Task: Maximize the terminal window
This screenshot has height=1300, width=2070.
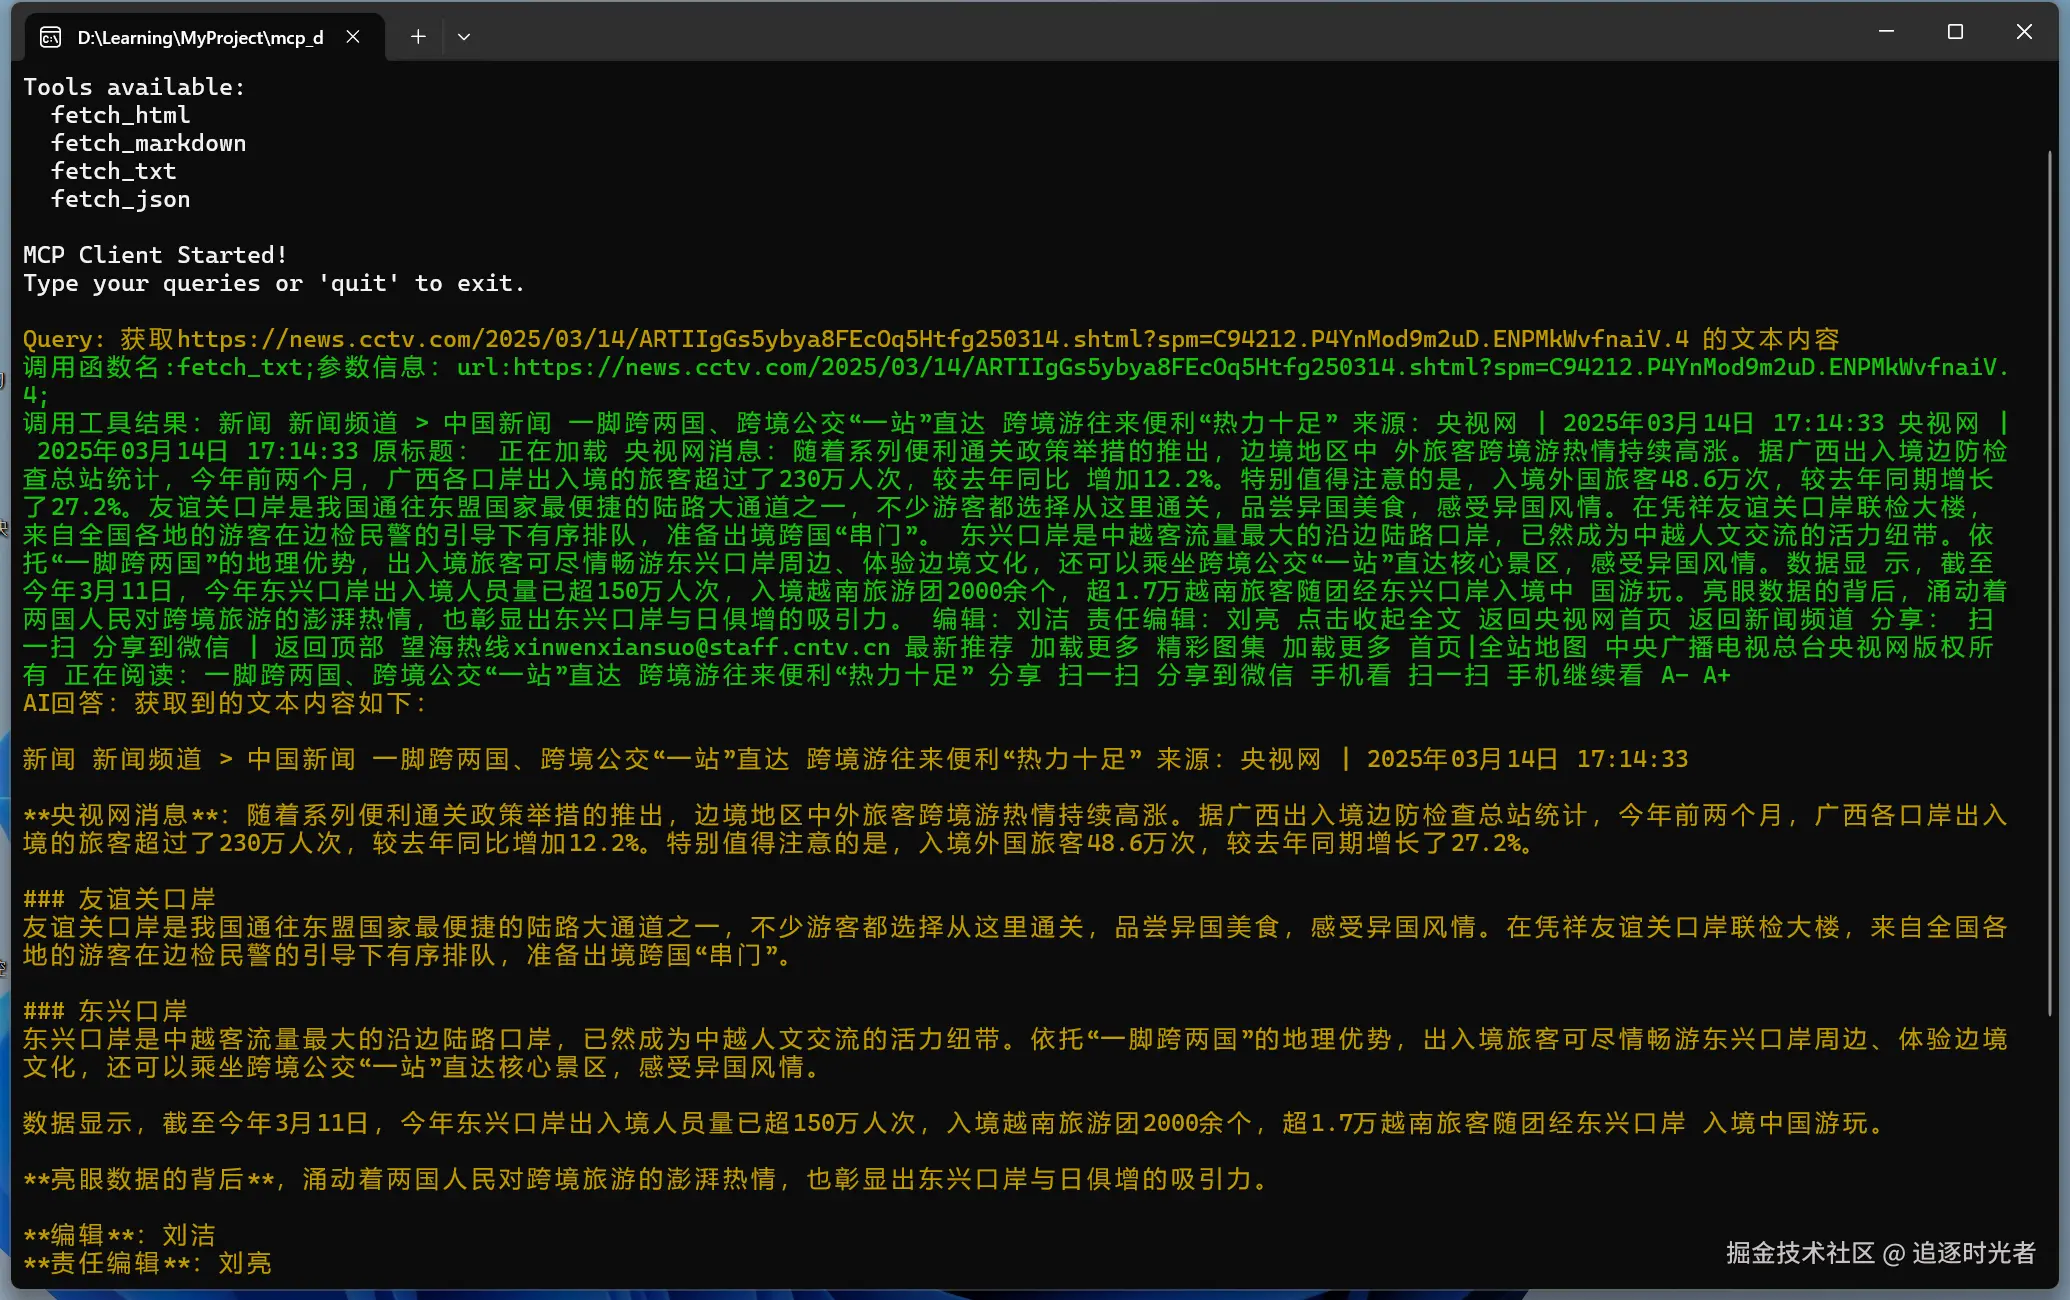Action: tap(1955, 32)
